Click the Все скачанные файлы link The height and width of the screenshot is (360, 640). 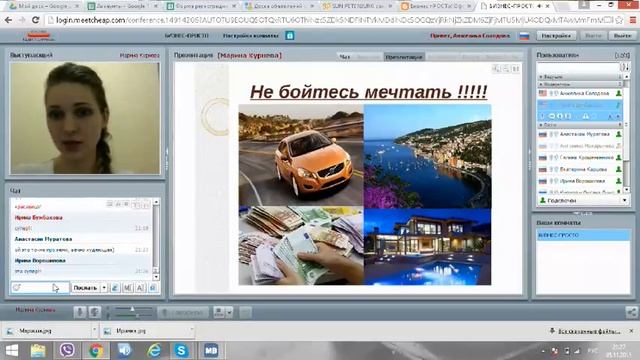tap(589, 331)
